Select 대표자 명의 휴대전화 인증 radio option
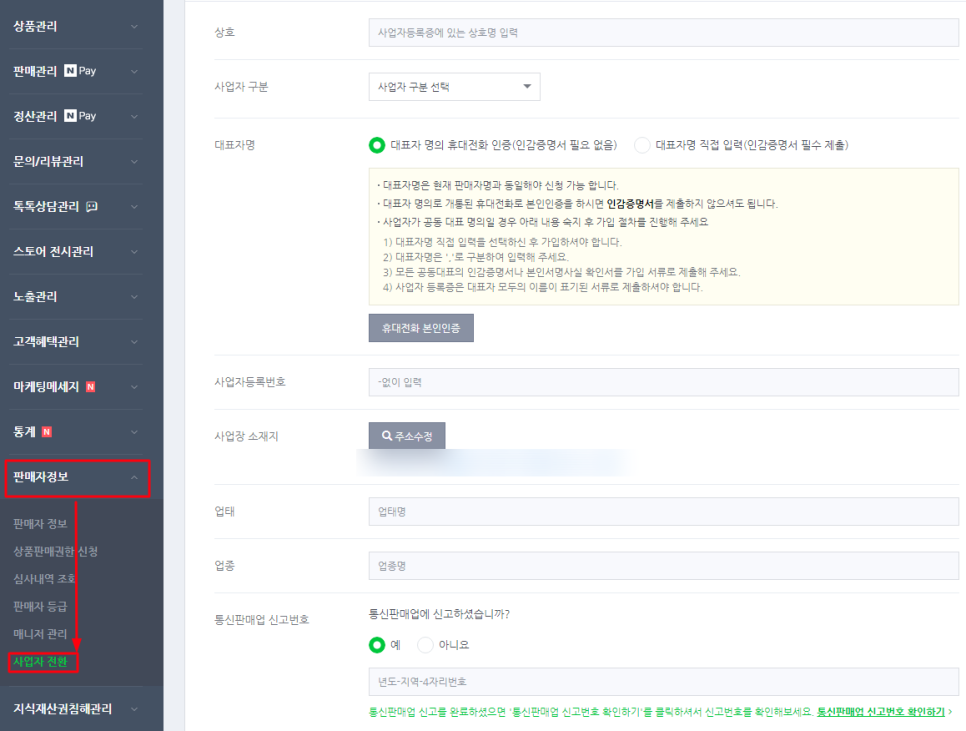The height and width of the screenshot is (731, 966). pos(376,145)
